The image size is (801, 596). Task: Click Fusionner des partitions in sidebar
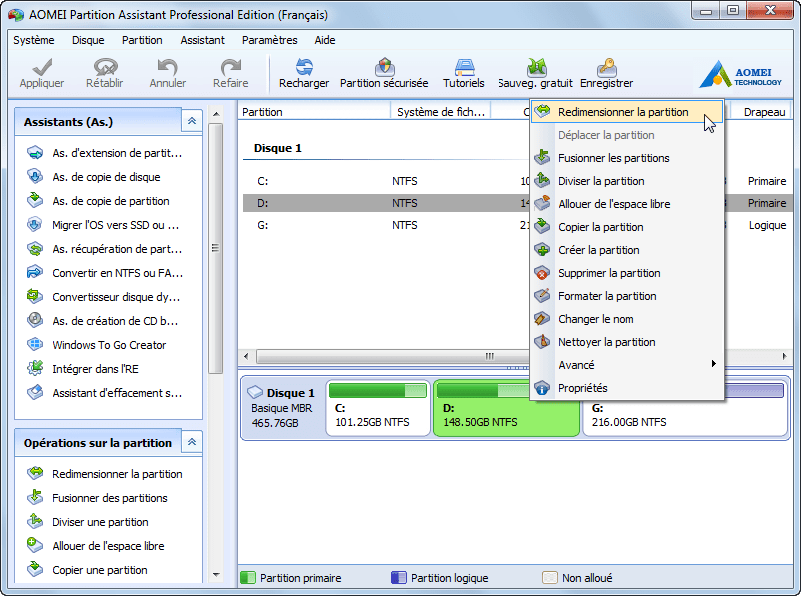click(98, 498)
